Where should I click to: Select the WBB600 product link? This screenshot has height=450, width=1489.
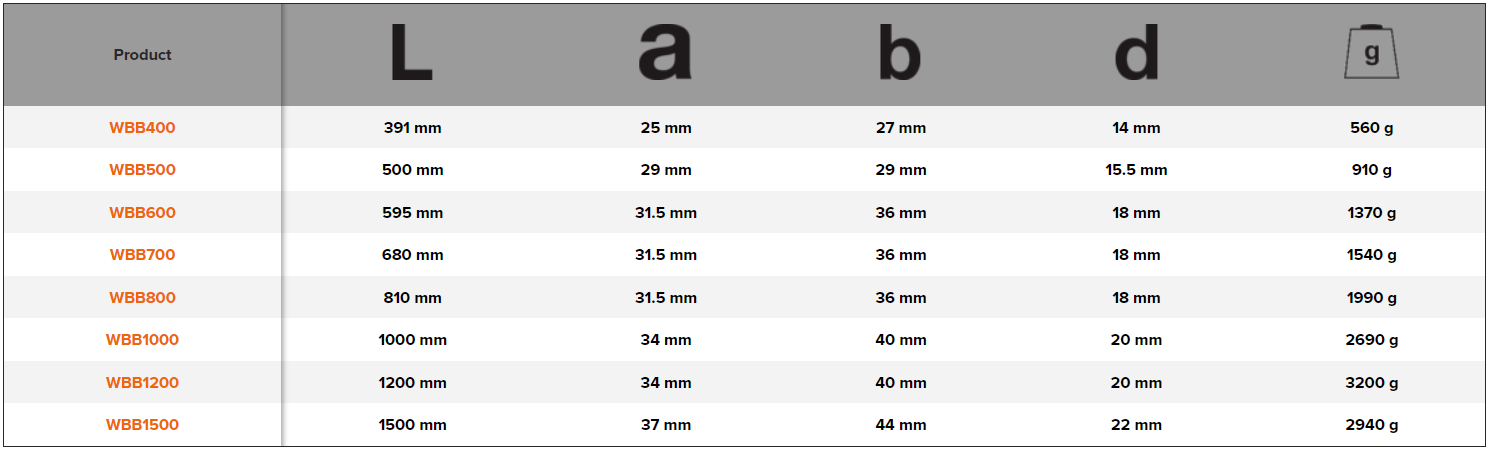point(142,213)
